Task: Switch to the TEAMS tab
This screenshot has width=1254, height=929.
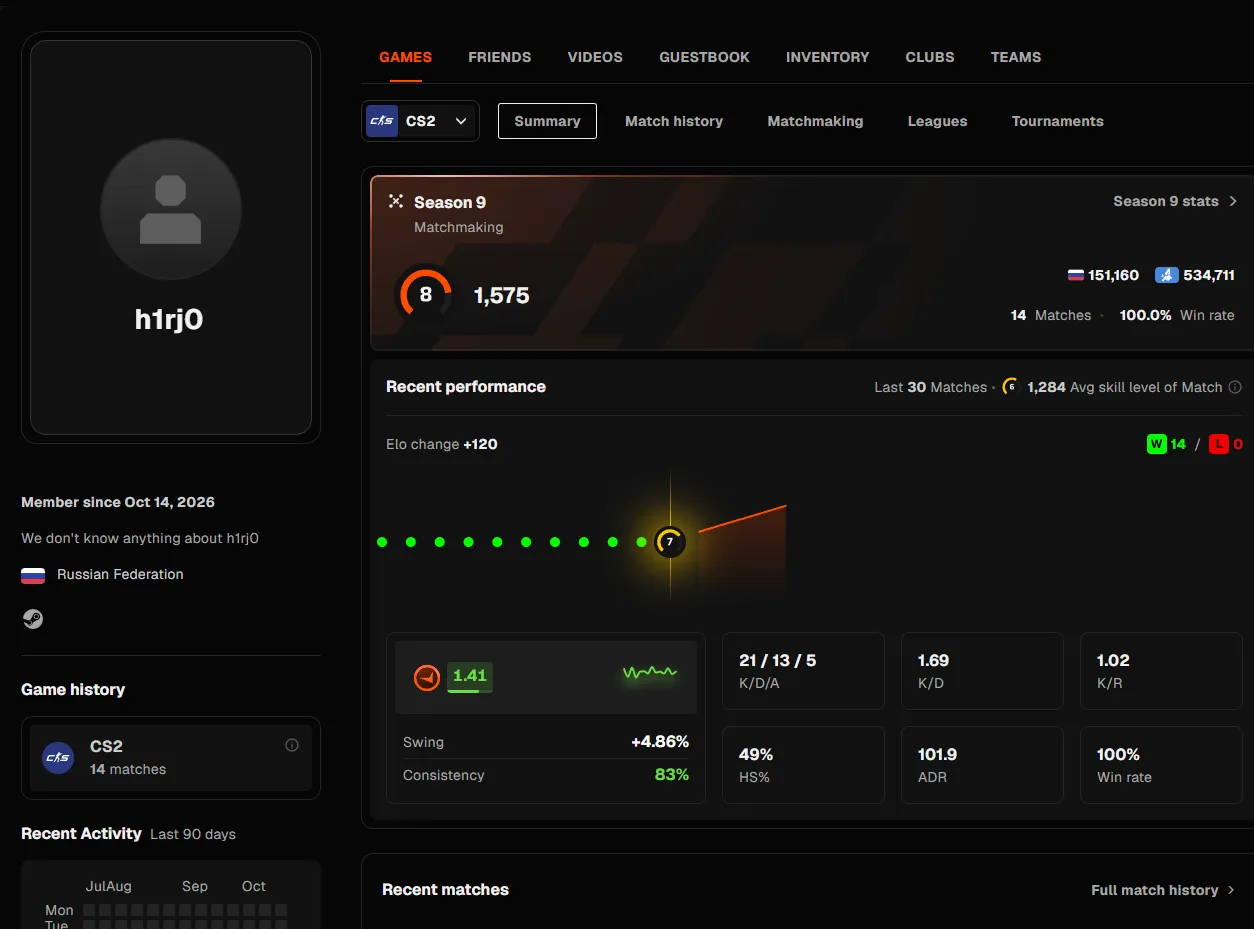Action: [x=1016, y=57]
